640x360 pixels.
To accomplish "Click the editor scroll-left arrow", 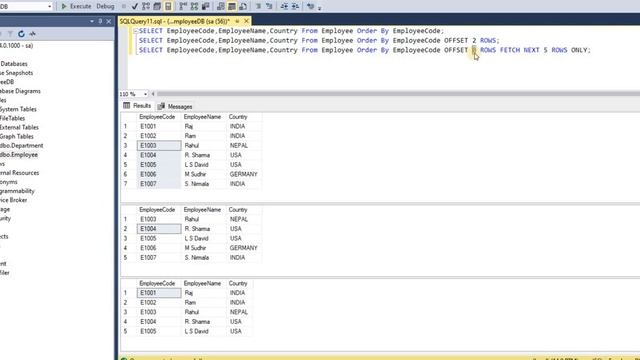I will [x=153, y=94].
